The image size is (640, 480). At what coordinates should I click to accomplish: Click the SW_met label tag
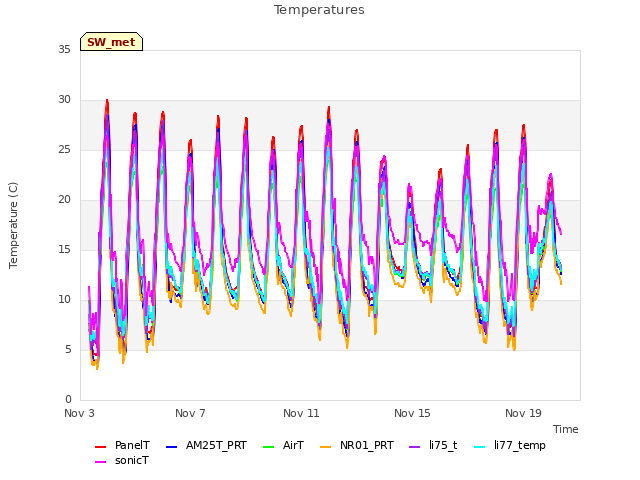[111, 42]
